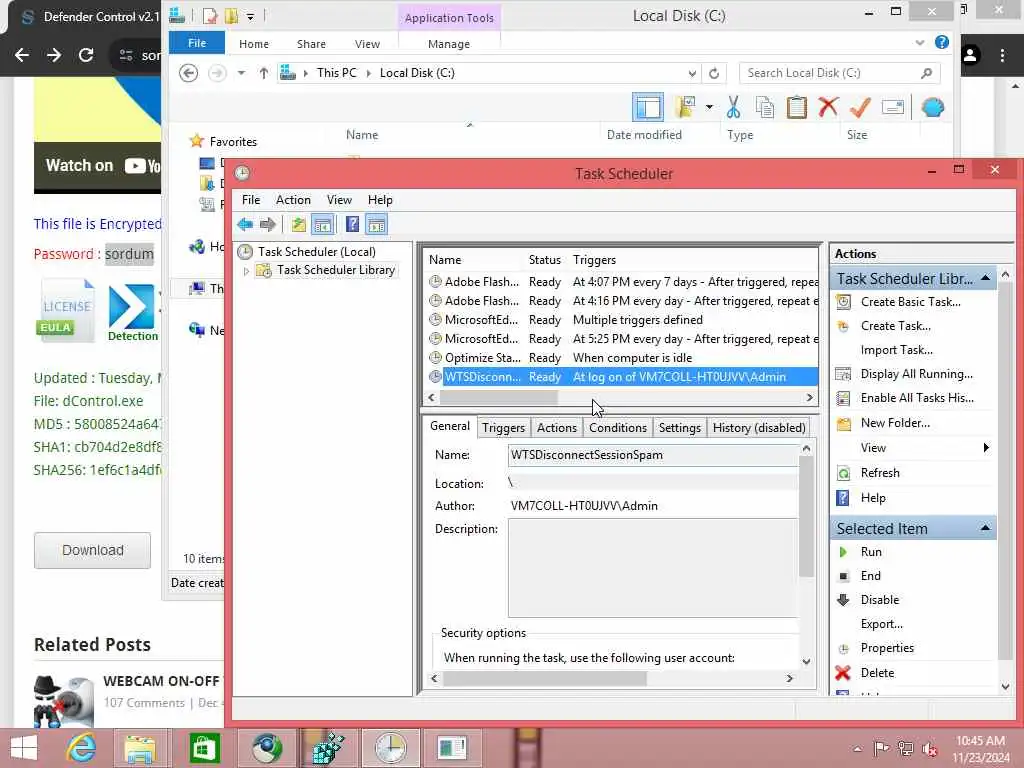Show hidden system tray icons arrow

(x=857, y=748)
